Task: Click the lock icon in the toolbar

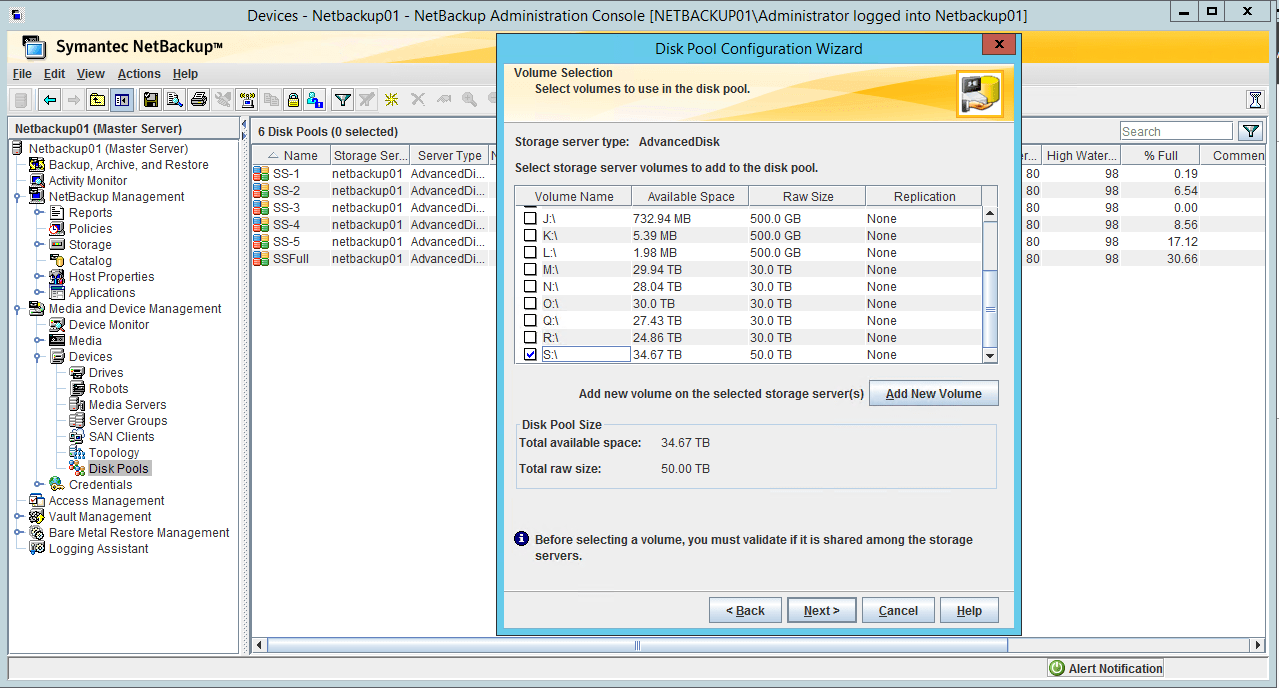Action: coord(291,99)
